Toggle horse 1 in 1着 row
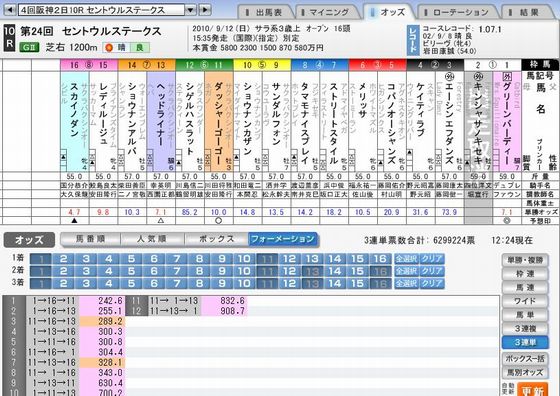 41,259
